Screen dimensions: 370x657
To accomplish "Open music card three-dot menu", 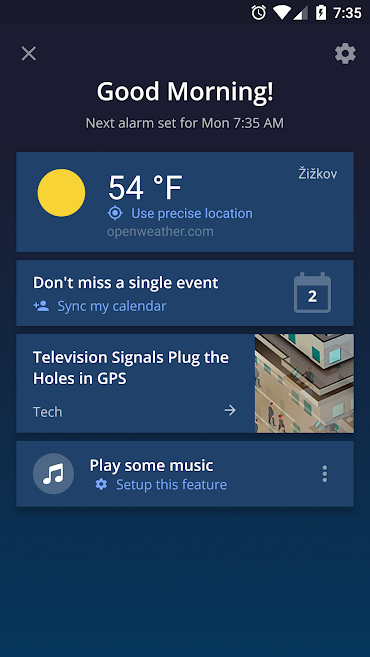I will [324, 474].
